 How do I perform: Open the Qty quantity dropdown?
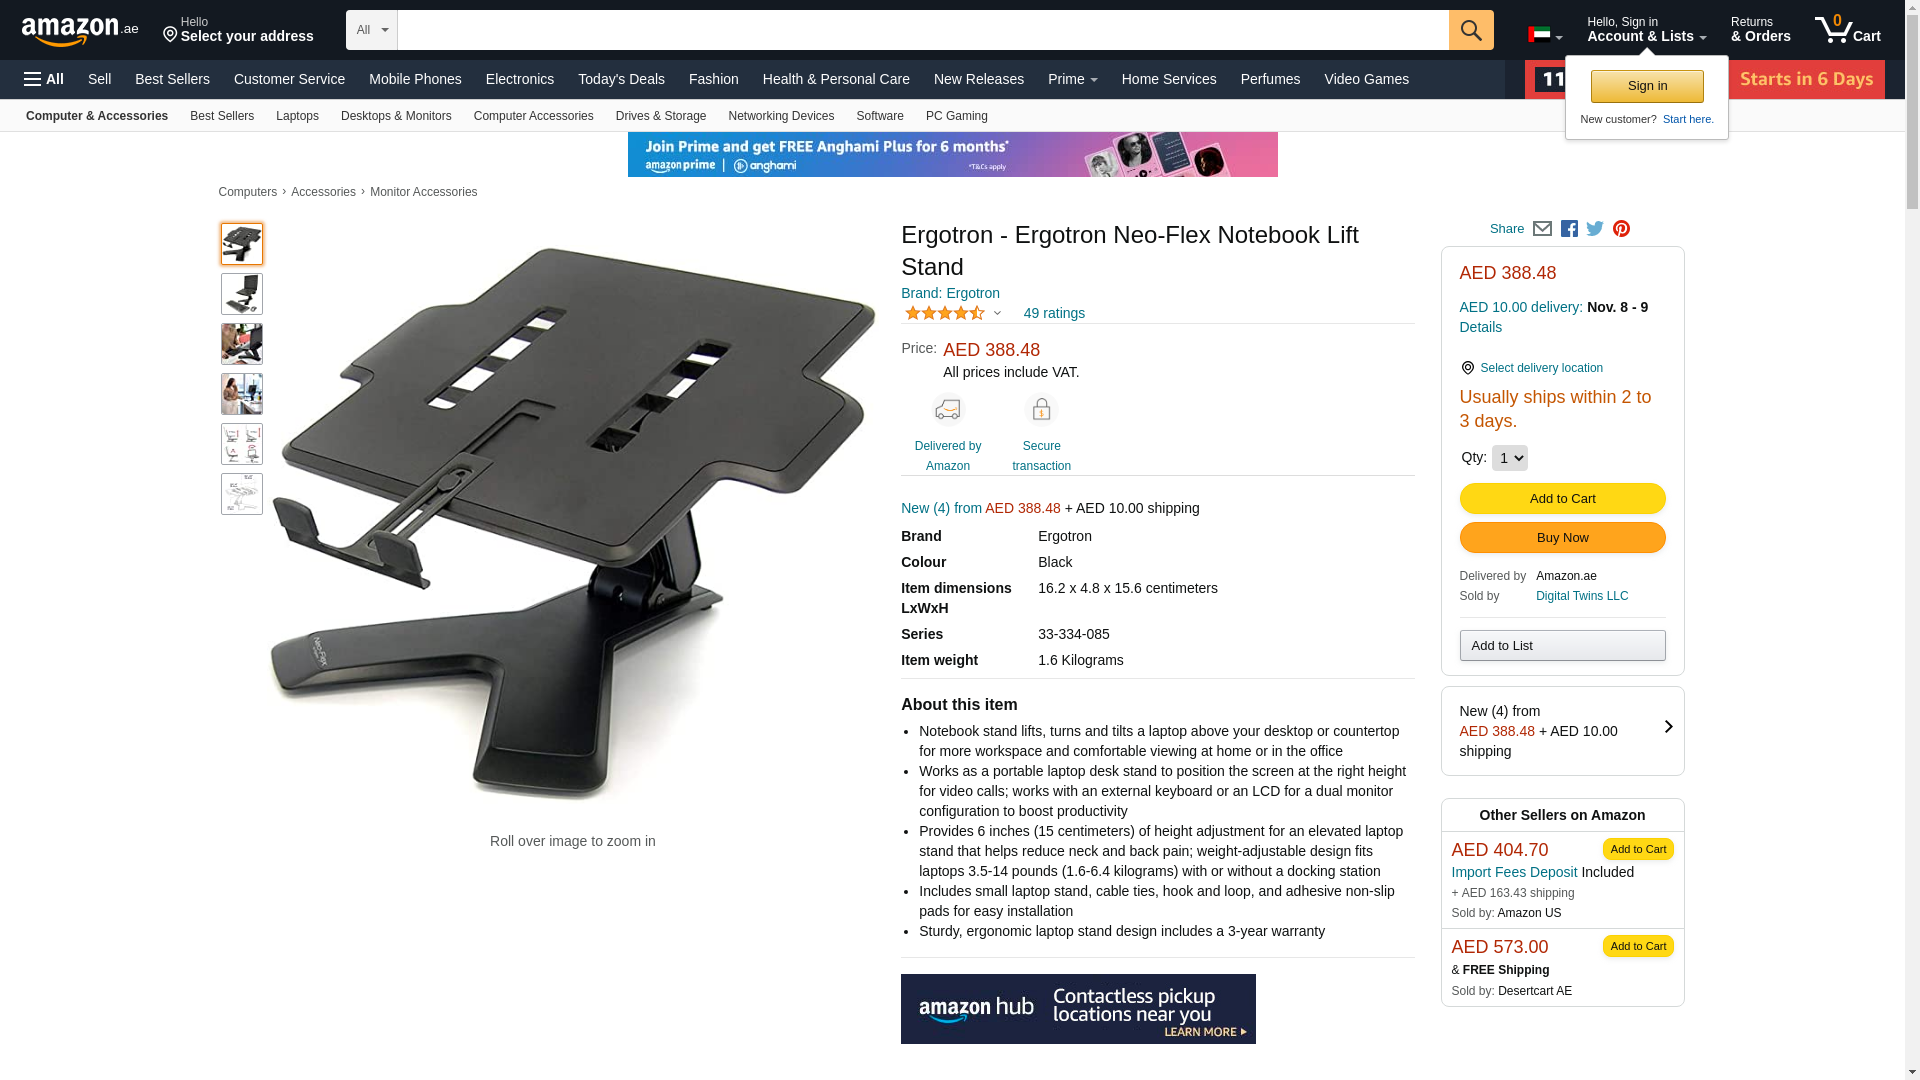click(x=1509, y=458)
